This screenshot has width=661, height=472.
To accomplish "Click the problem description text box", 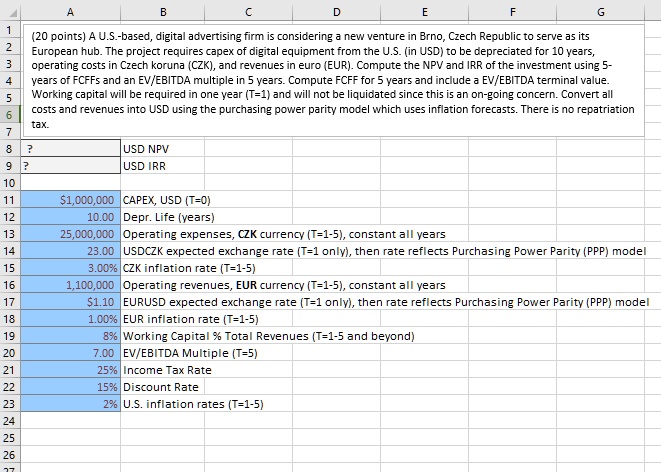I will click(333, 80).
